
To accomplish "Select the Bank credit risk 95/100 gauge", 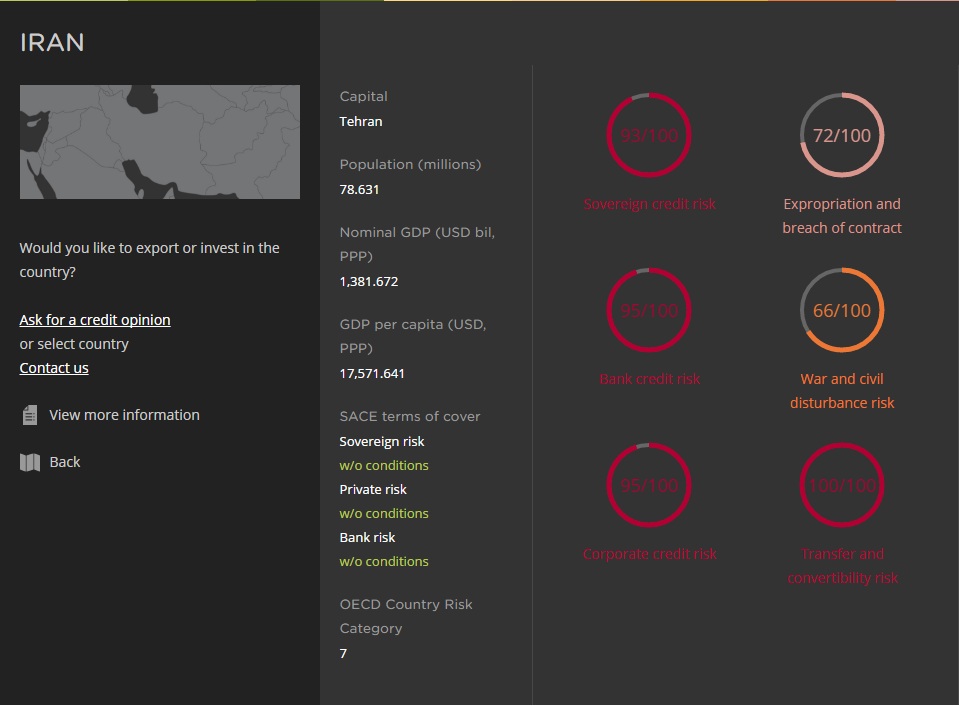I will point(649,311).
